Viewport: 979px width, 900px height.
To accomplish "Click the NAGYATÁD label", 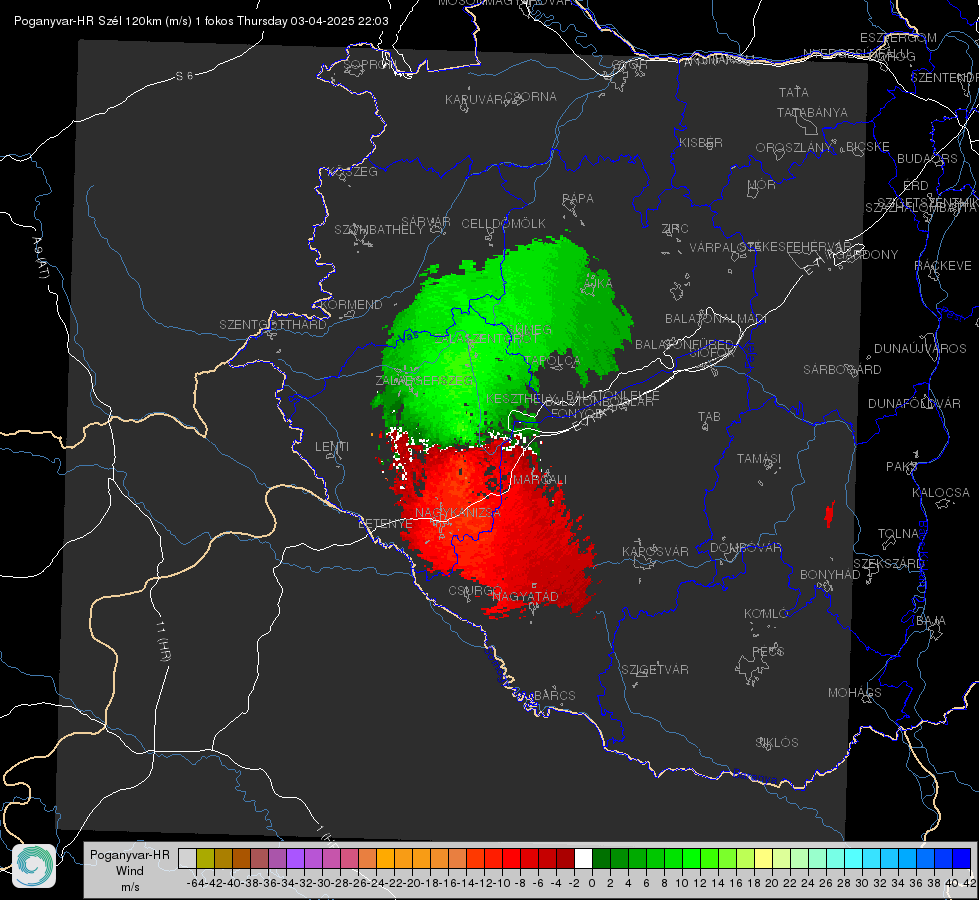I will point(525,596).
